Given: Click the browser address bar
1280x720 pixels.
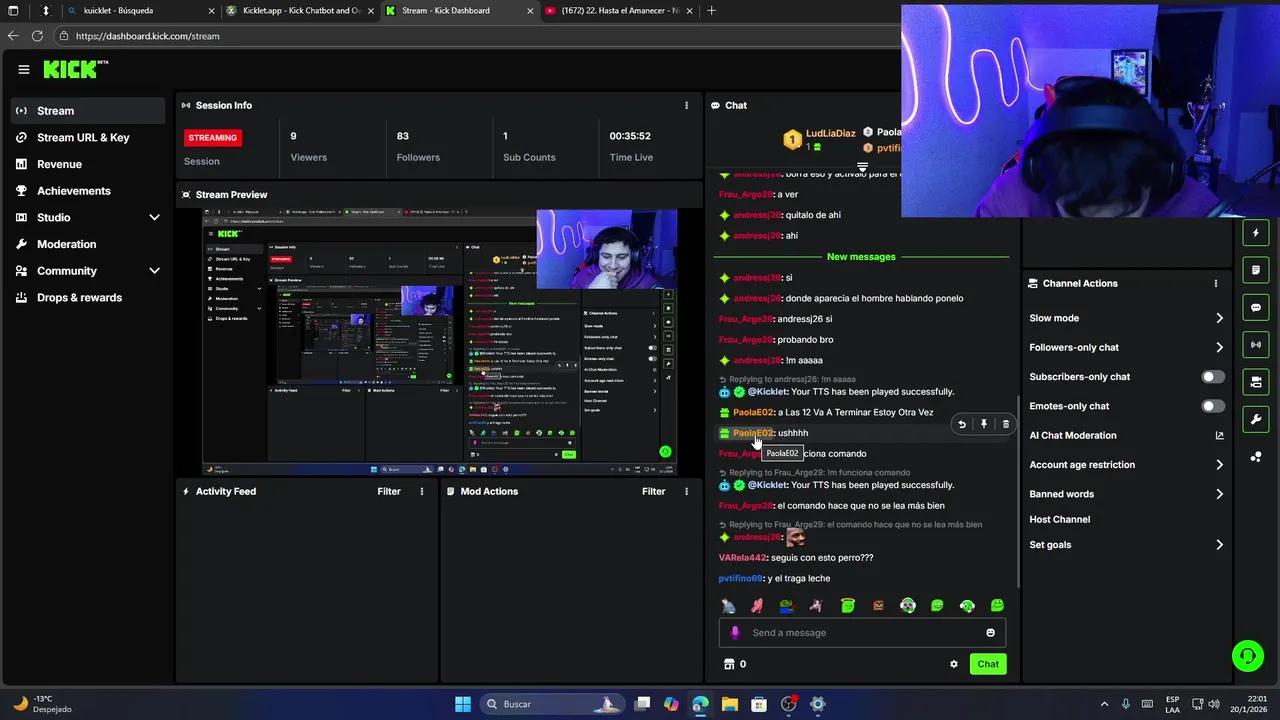Looking at the screenshot, I should tap(480, 36).
